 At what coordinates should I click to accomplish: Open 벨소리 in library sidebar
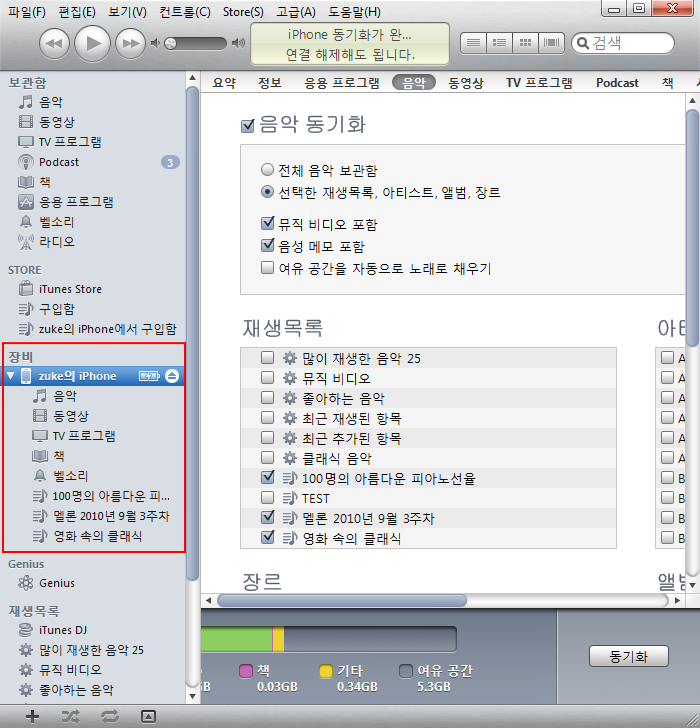57,222
